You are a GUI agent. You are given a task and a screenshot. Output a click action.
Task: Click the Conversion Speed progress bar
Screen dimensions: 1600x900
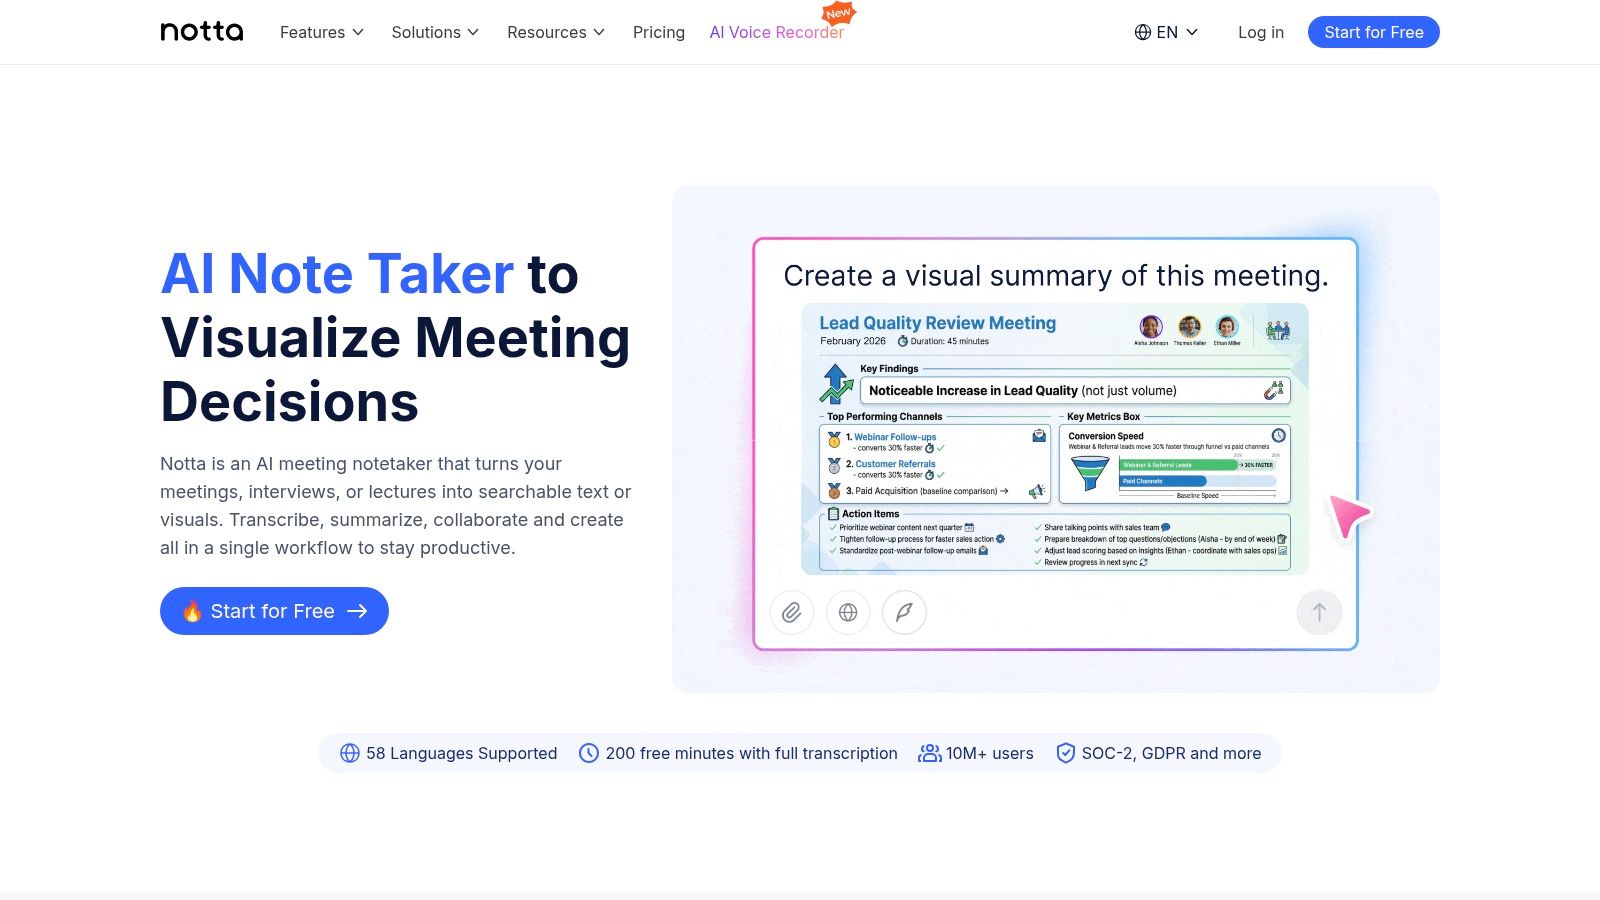(x=1197, y=473)
